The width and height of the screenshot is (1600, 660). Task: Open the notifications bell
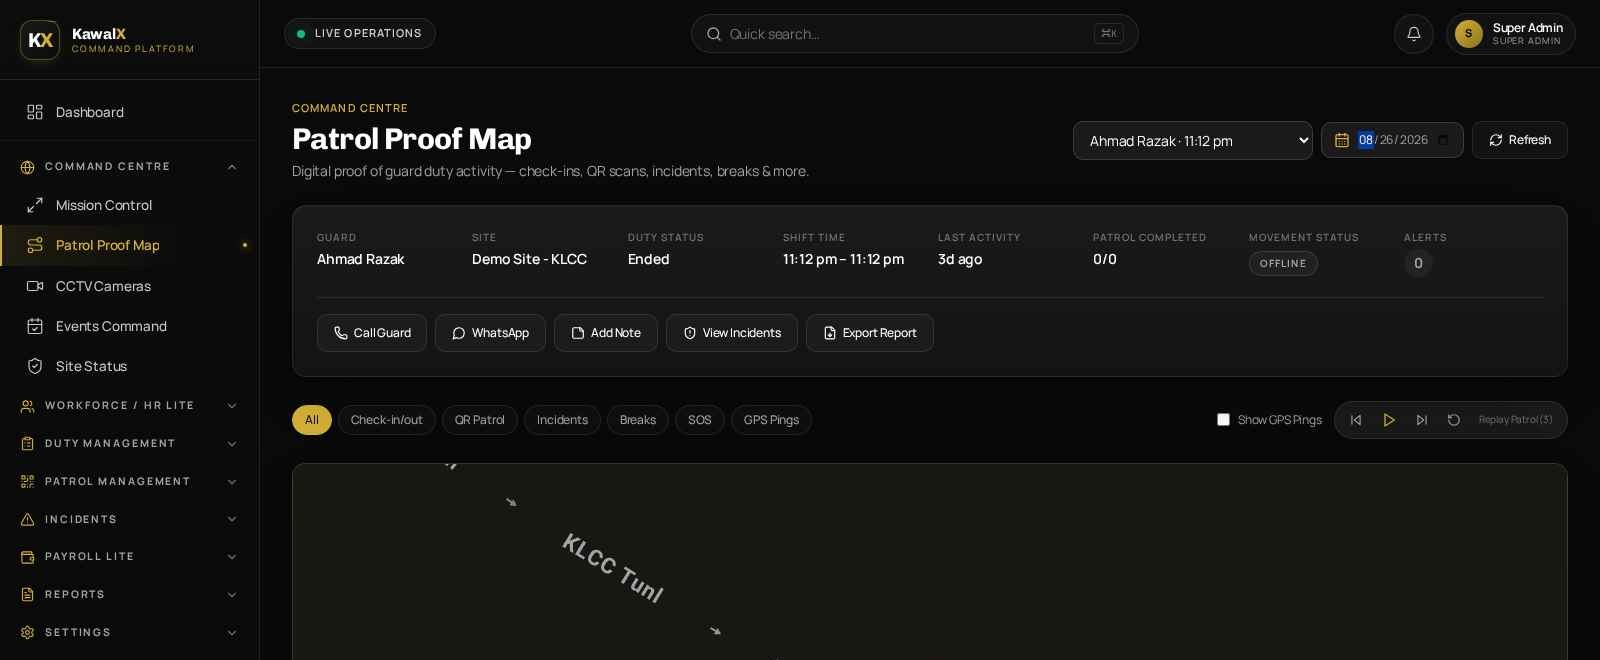(1414, 34)
